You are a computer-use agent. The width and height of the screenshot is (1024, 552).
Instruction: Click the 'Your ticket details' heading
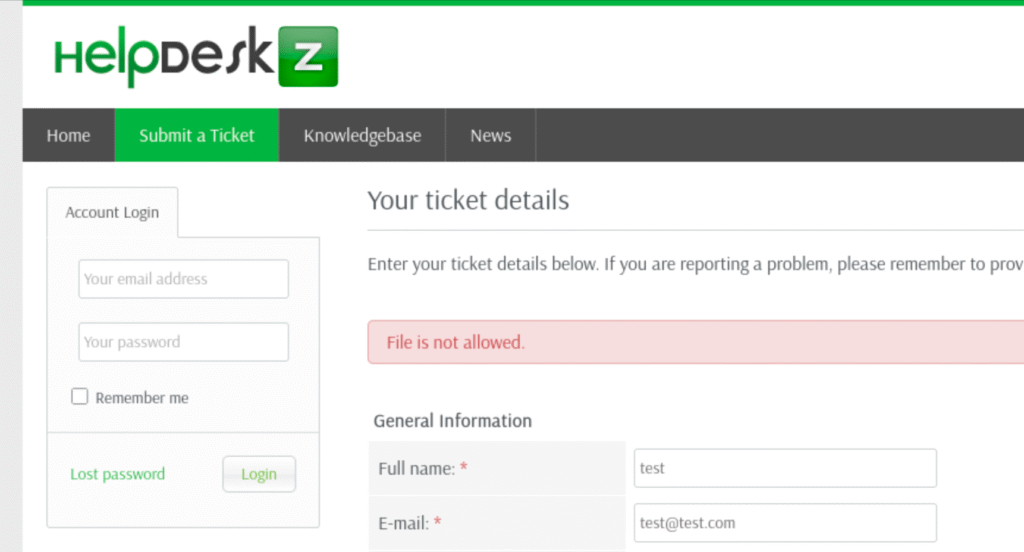pos(468,200)
